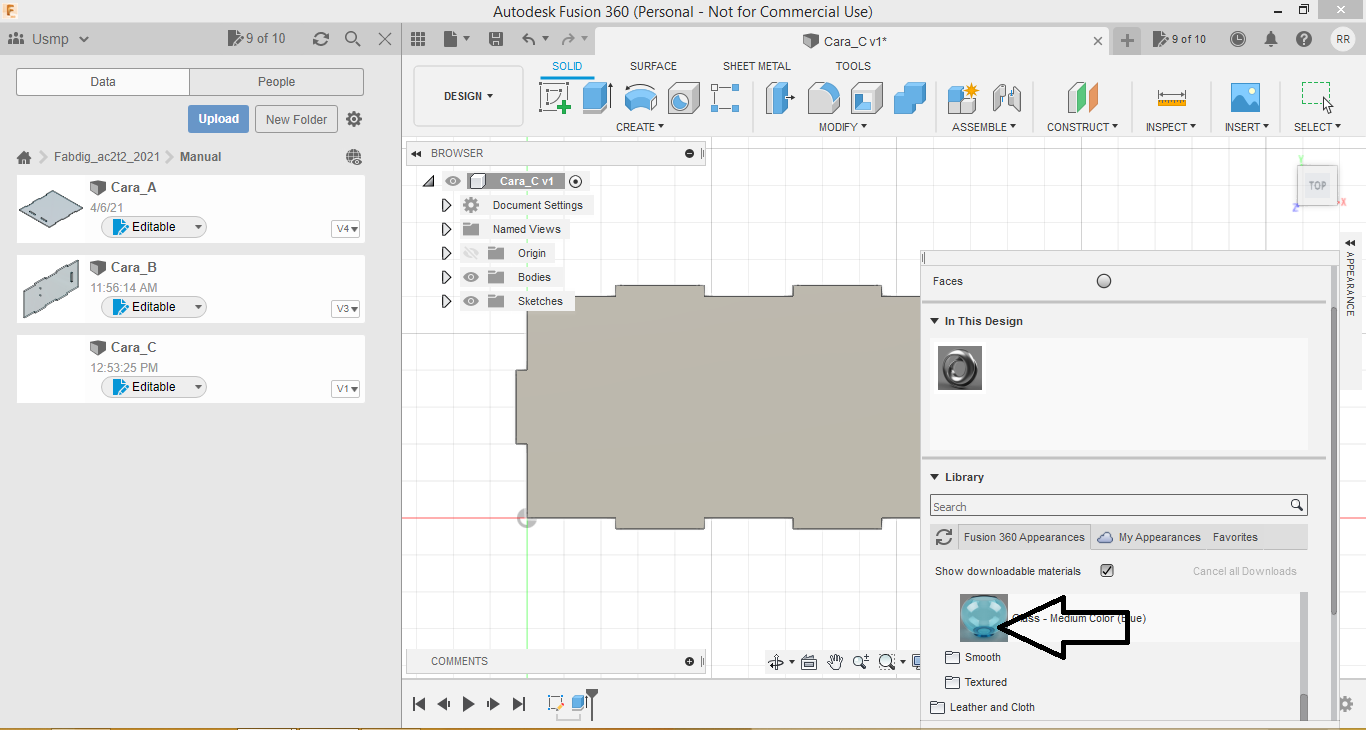Click the appearance library Search field
The height and width of the screenshot is (730, 1366).
pos(1108,507)
